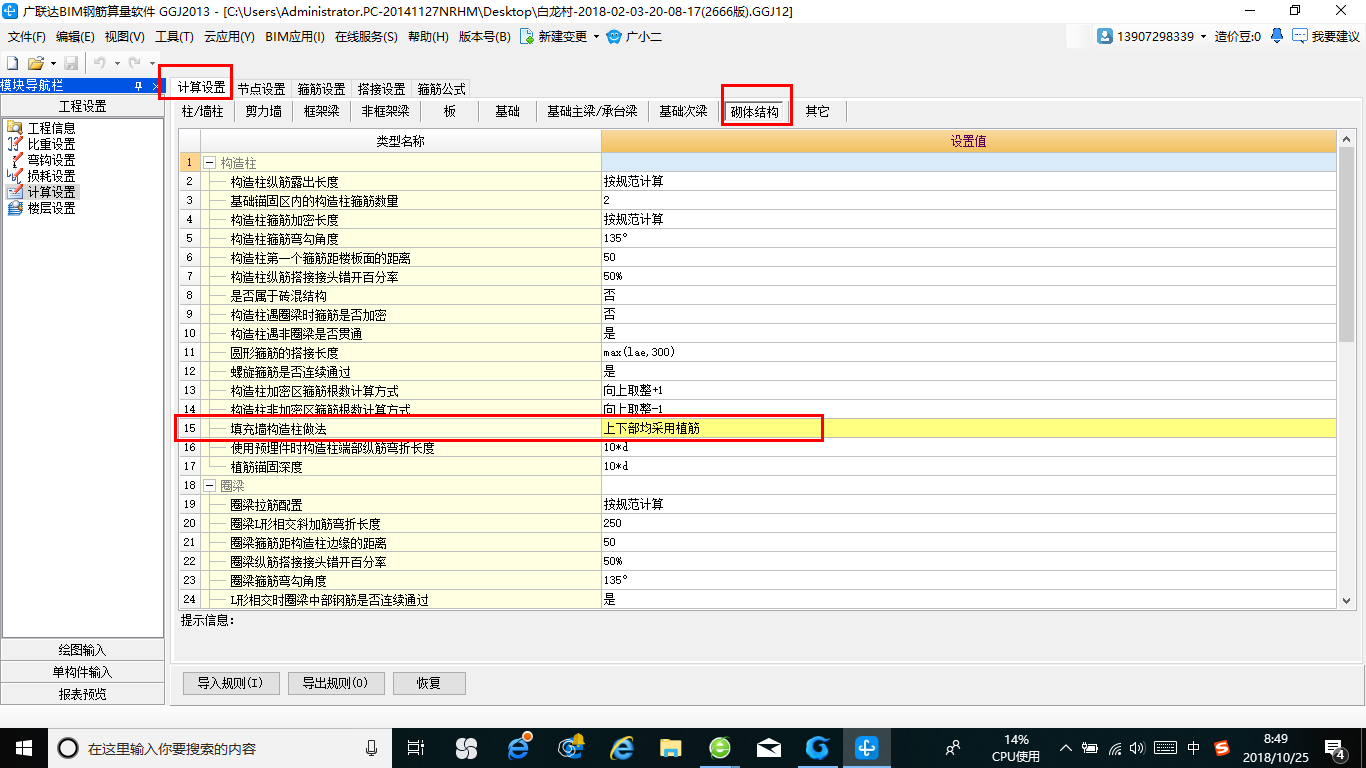The image size is (1366, 768).
Task: Select 剪力墙 component tab
Action: pyautogui.click(x=263, y=111)
